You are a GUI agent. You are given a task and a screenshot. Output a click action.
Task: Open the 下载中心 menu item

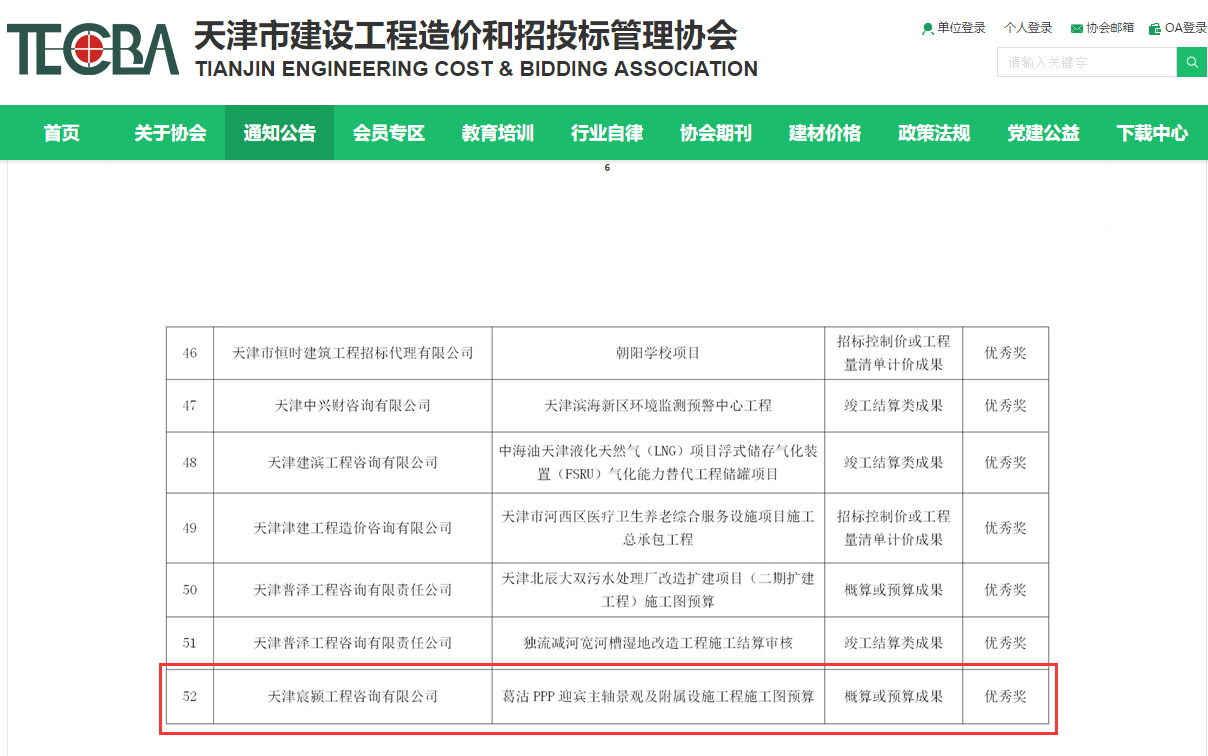tap(1152, 133)
